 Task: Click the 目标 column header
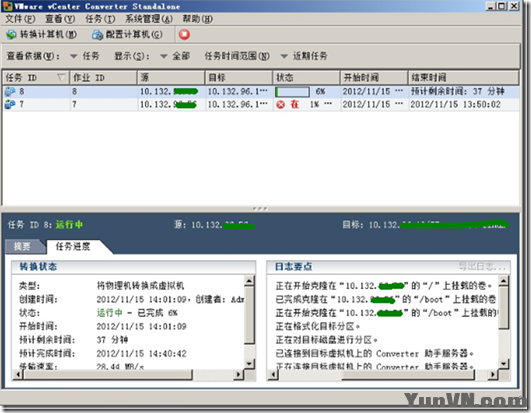click(x=239, y=78)
